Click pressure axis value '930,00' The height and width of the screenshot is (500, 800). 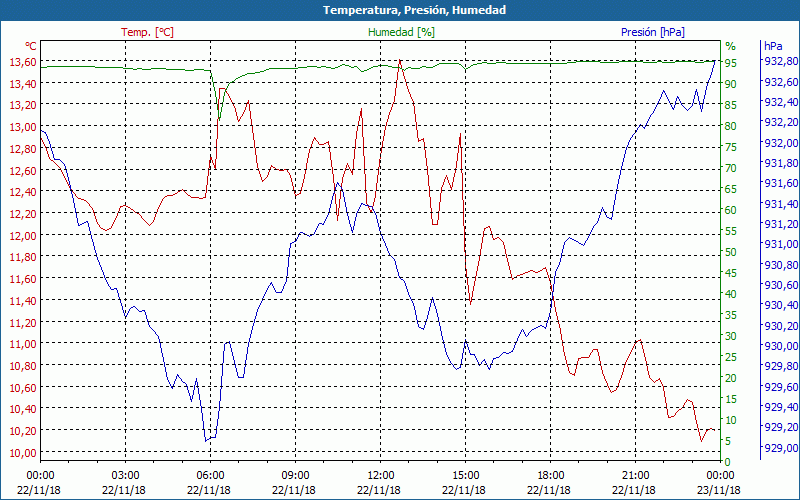point(780,346)
